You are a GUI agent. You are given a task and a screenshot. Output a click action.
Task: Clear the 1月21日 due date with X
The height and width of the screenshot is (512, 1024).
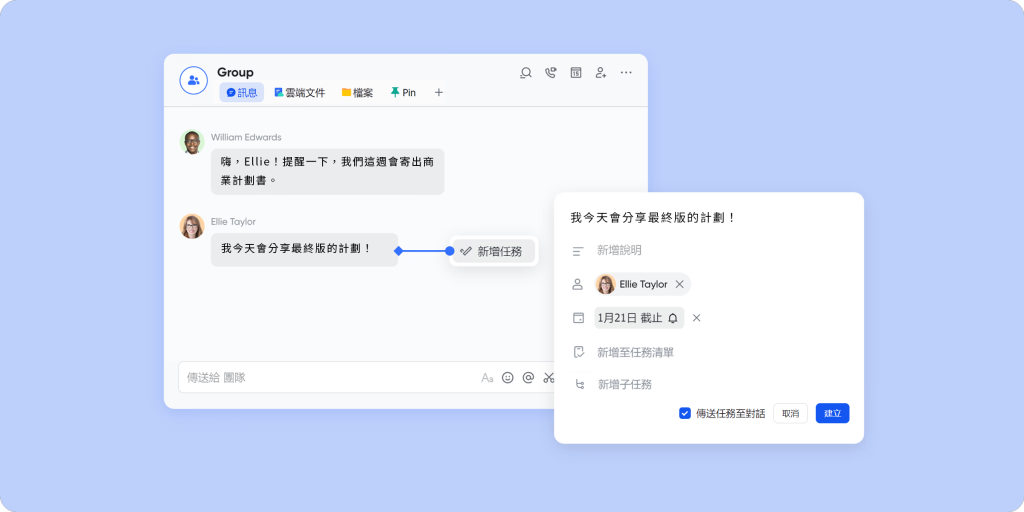(x=696, y=318)
